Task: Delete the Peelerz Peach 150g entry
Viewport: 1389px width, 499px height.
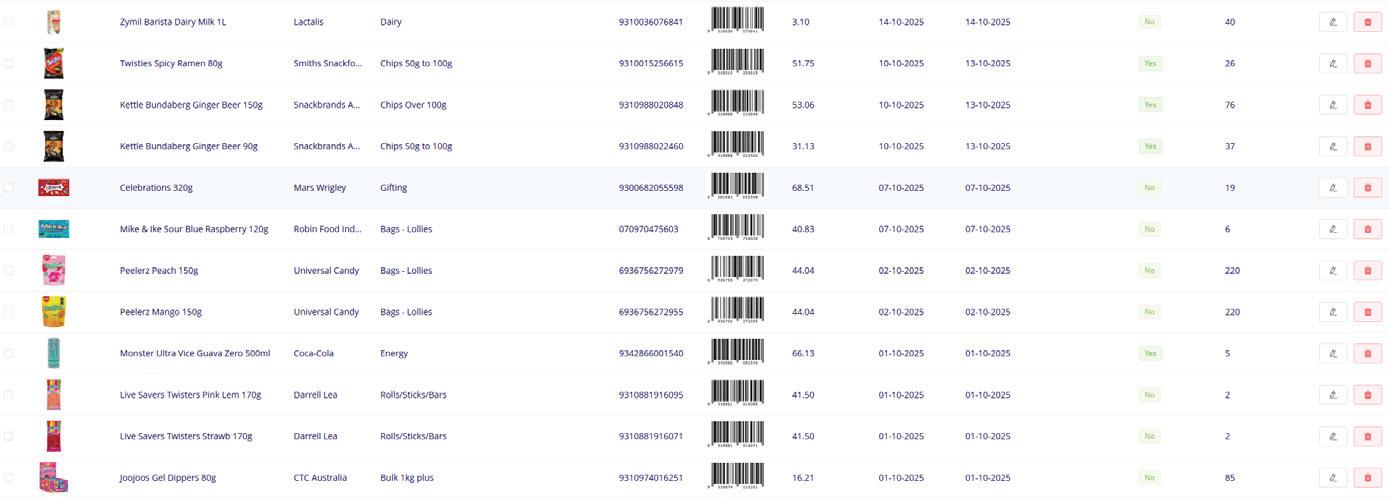Action: pyautogui.click(x=1367, y=270)
